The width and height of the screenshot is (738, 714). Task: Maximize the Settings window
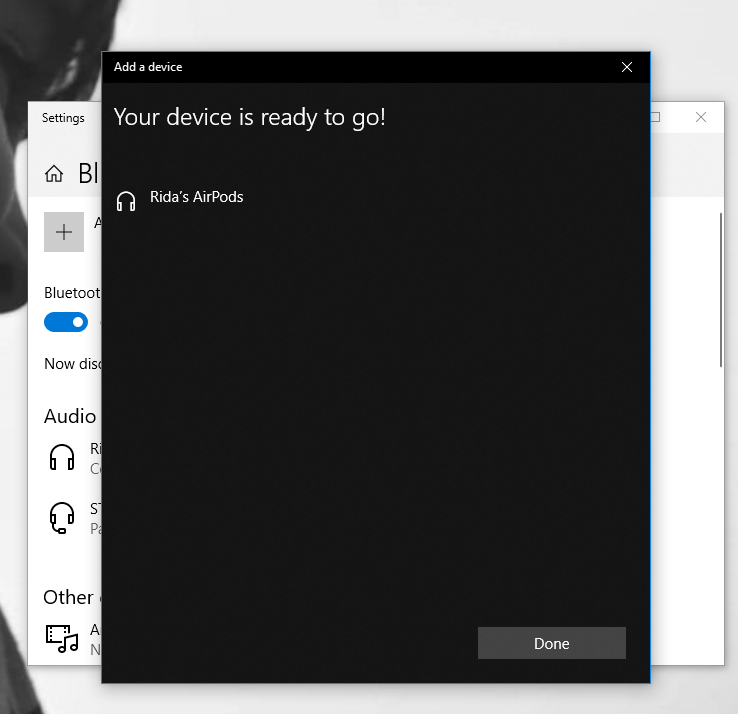(x=656, y=117)
